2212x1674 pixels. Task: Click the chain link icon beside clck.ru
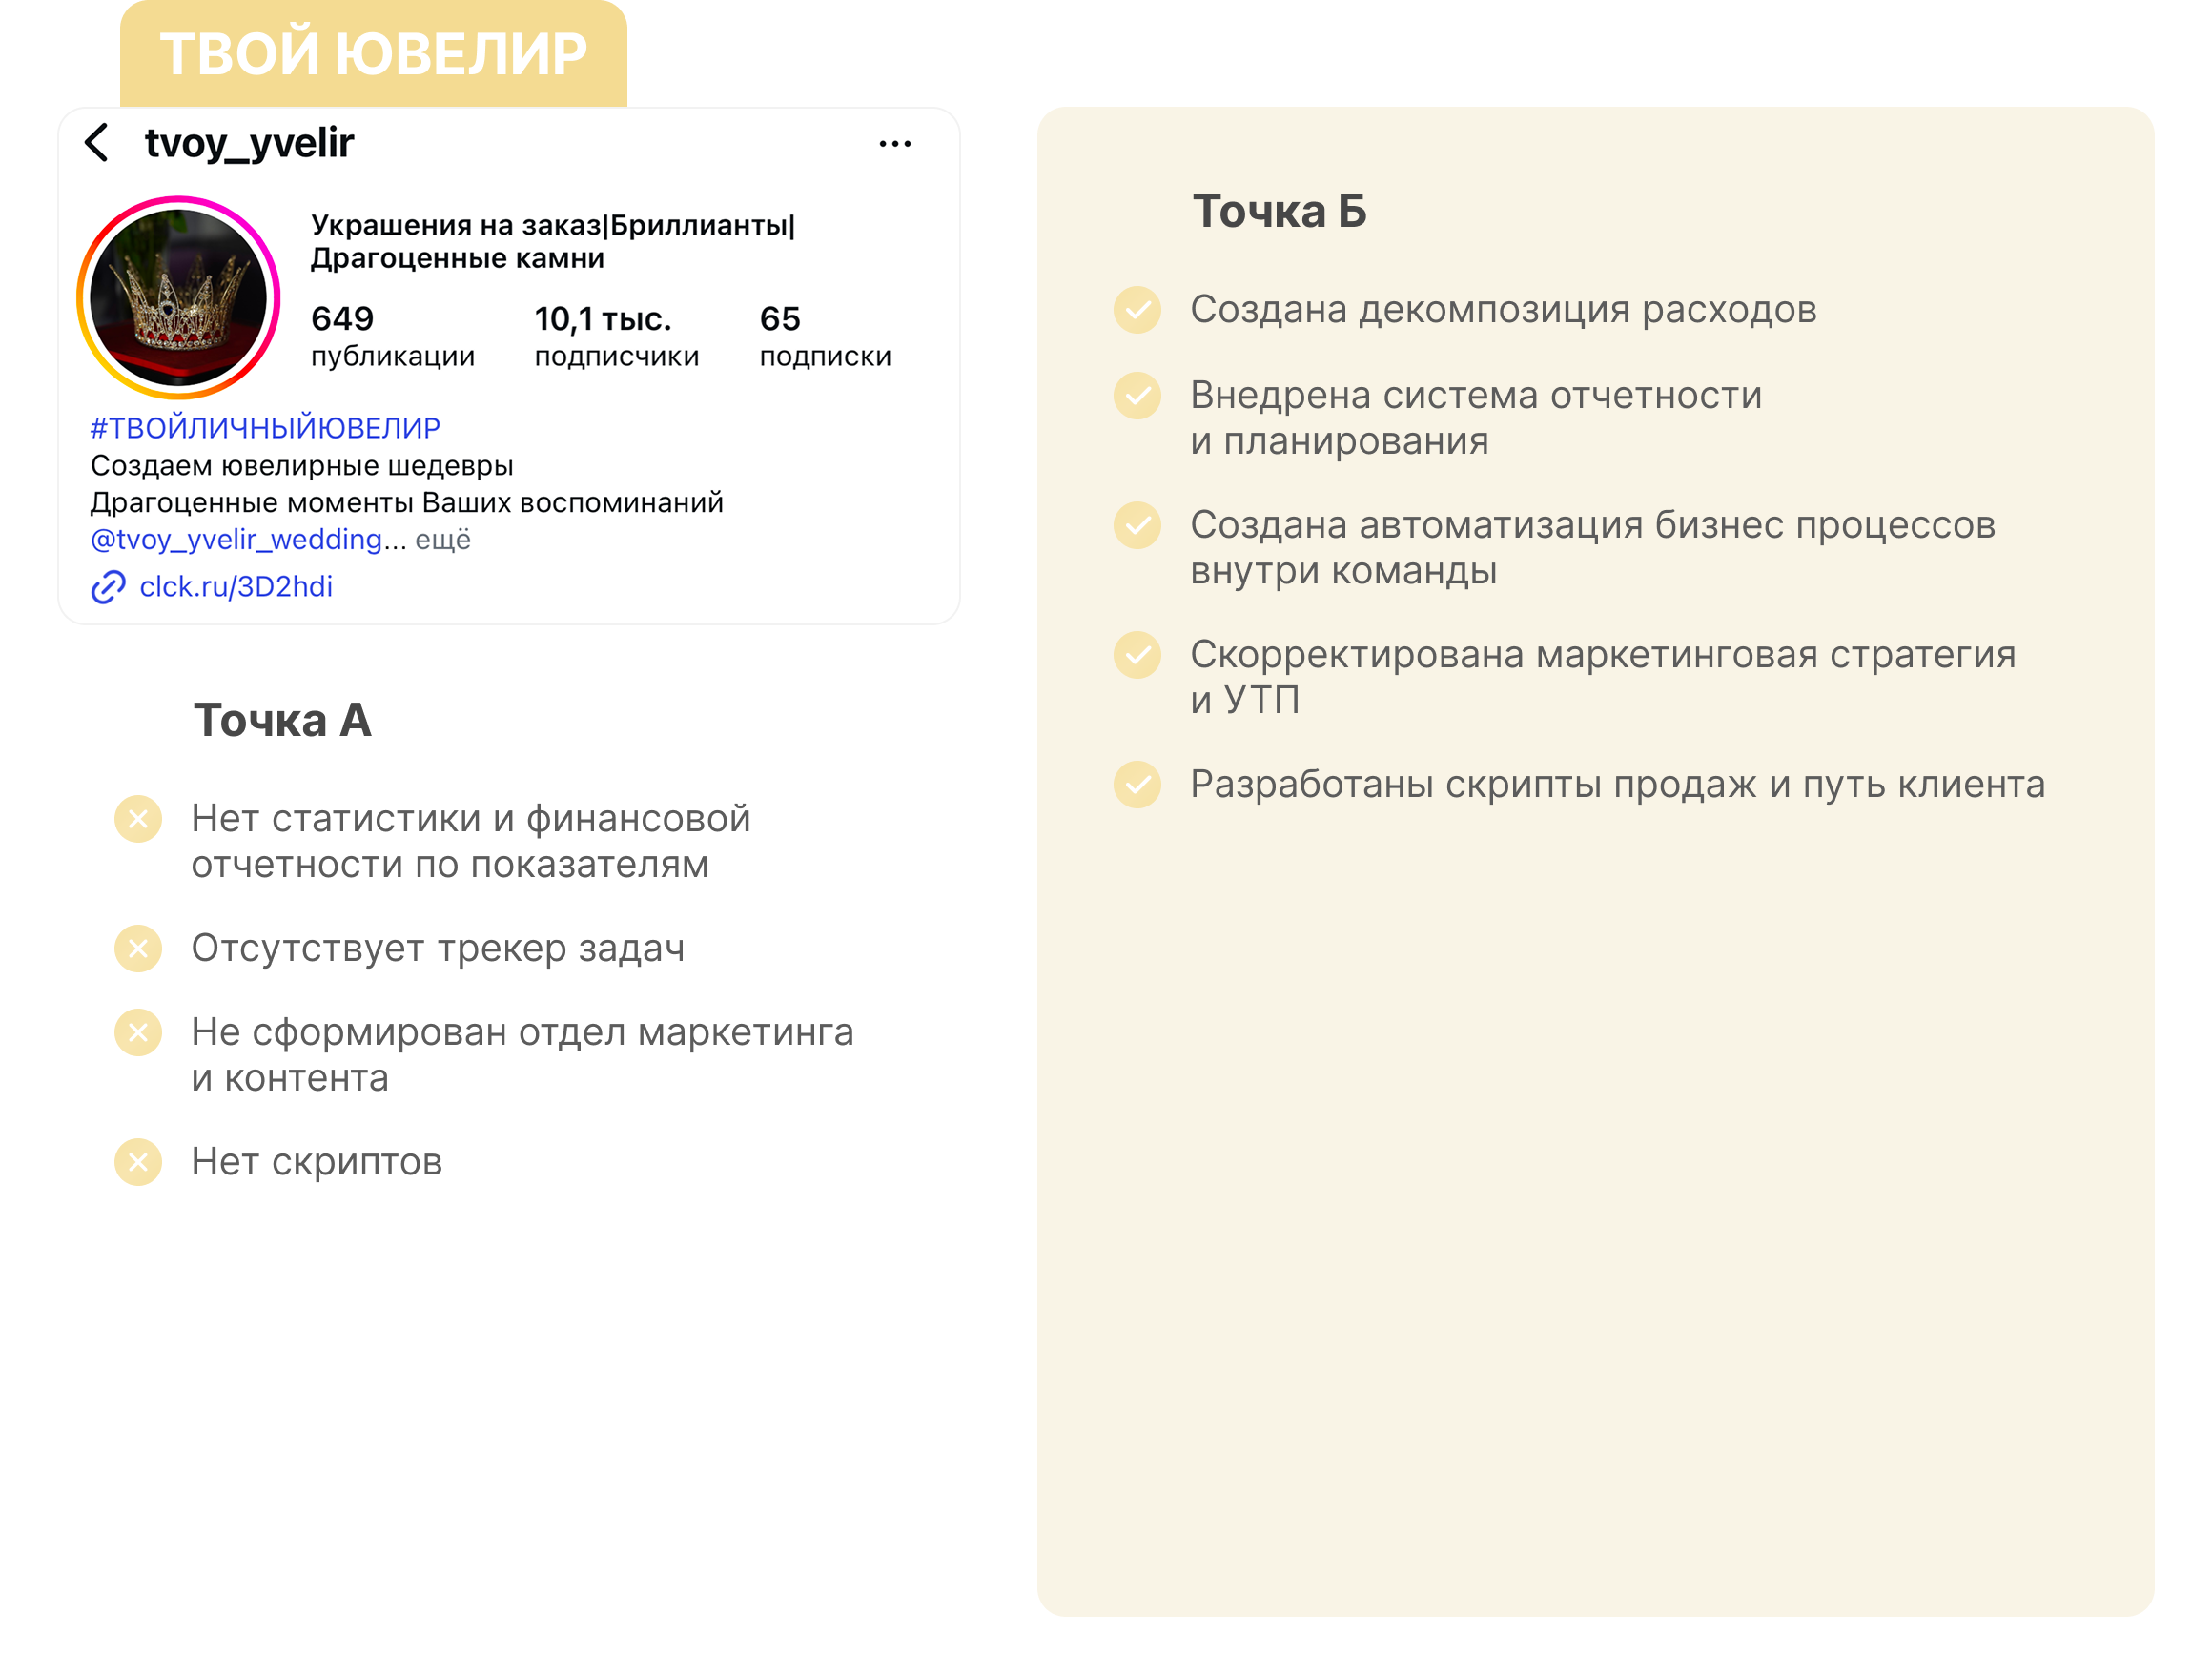point(108,587)
